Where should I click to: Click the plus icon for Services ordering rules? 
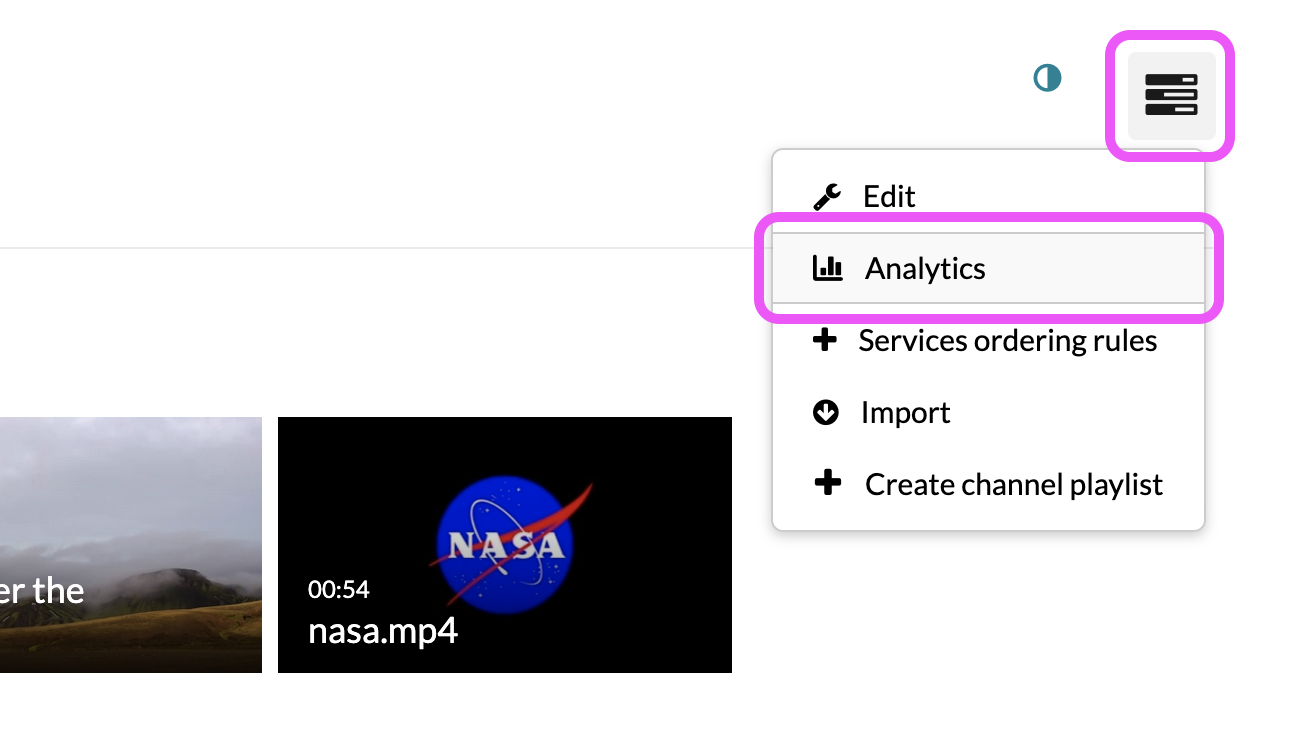[824, 341]
